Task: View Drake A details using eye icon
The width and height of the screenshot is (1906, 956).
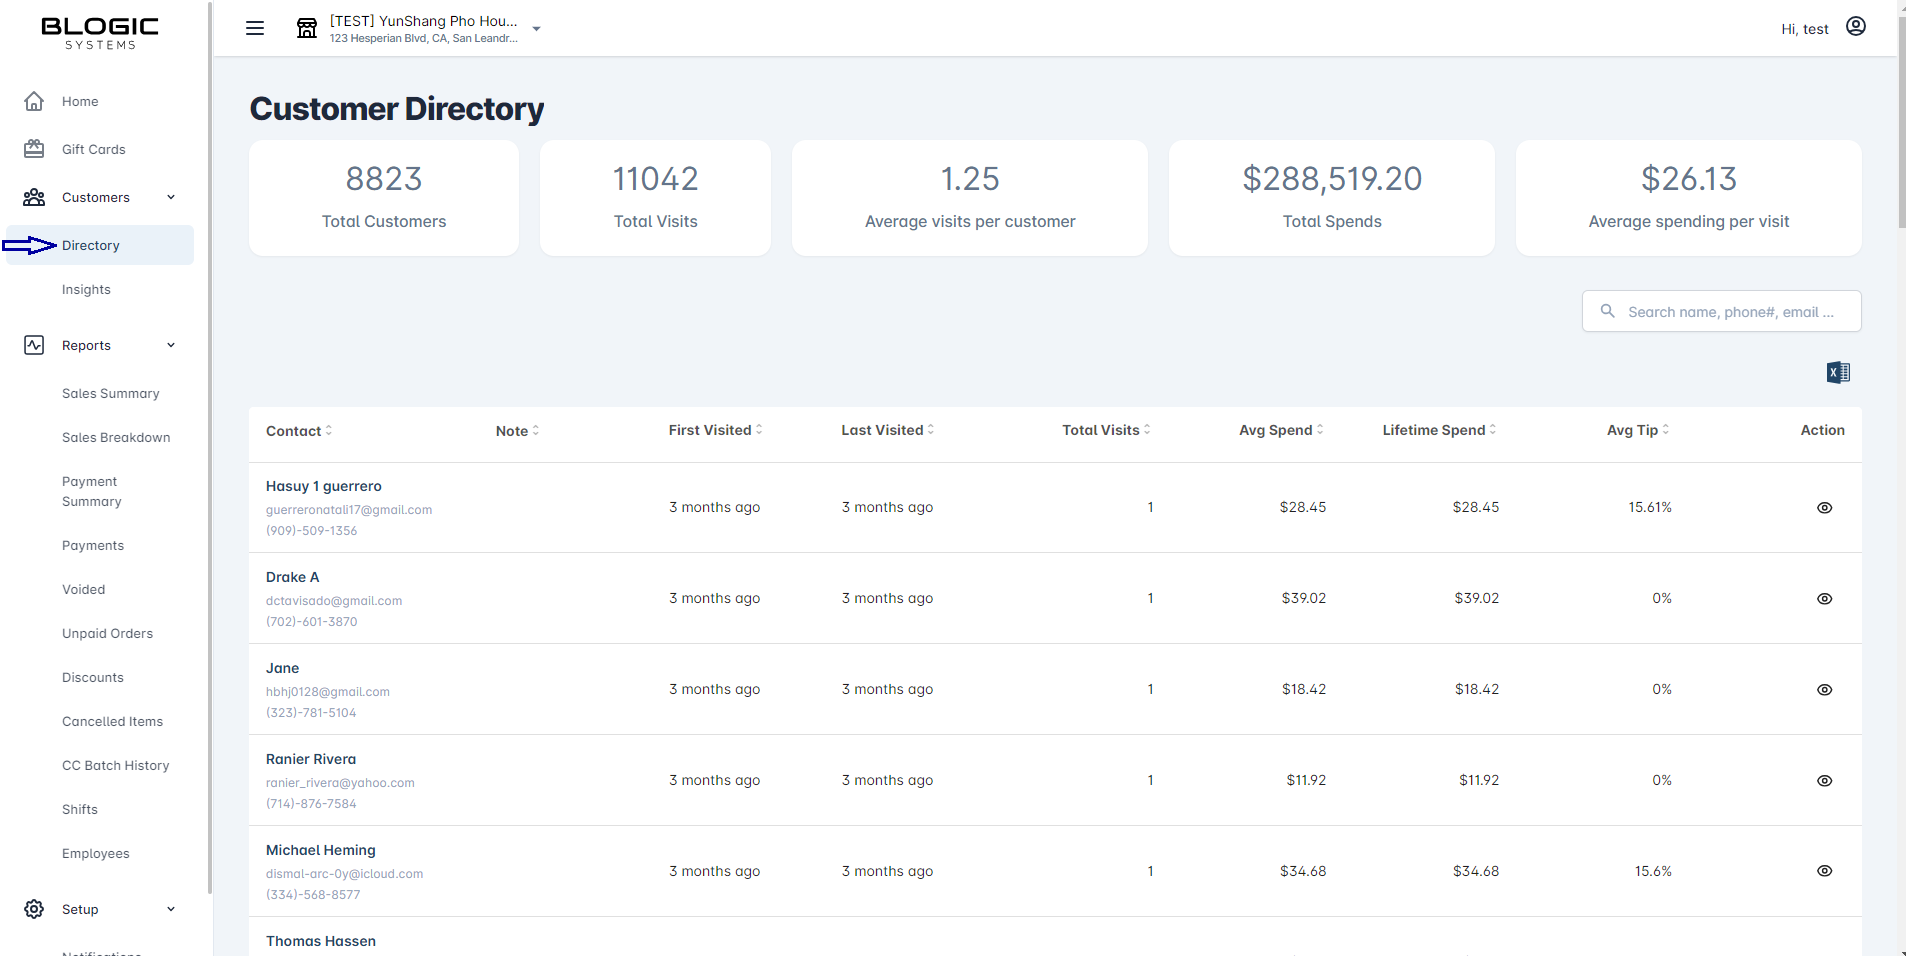Action: pos(1824,599)
